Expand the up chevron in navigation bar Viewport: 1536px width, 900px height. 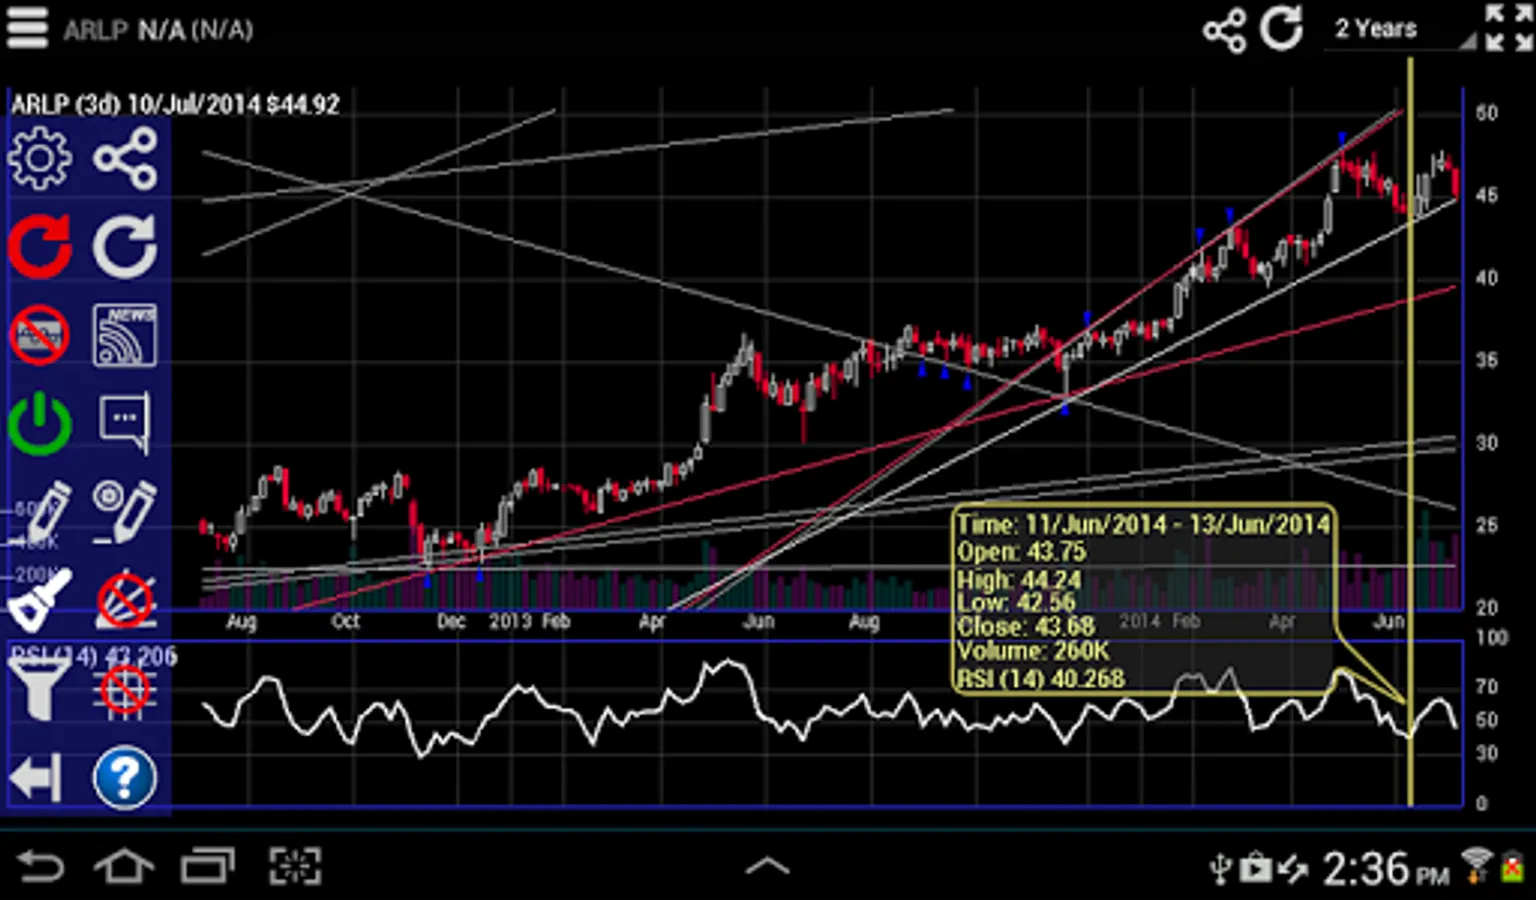(767, 866)
